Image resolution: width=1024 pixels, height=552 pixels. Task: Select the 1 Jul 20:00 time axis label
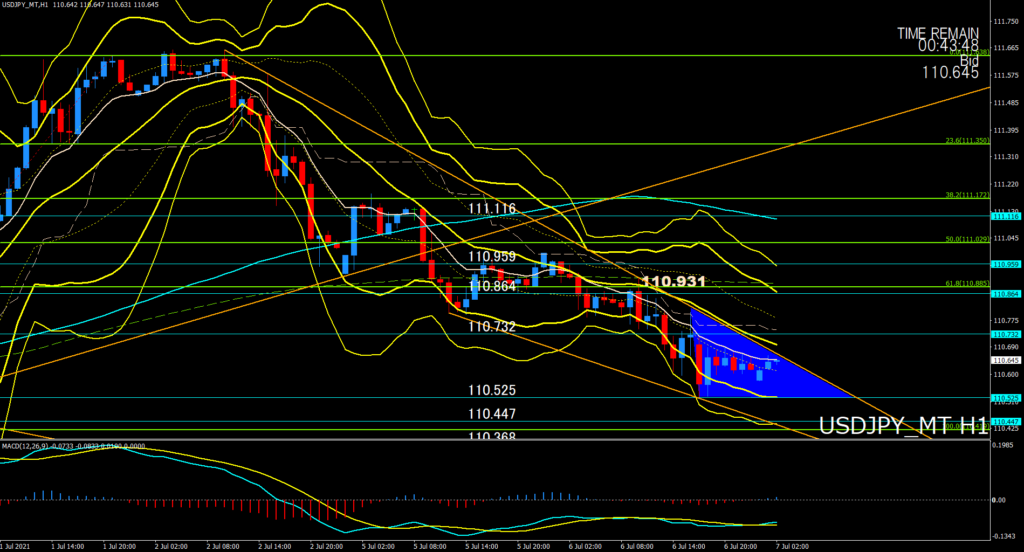coord(119,546)
